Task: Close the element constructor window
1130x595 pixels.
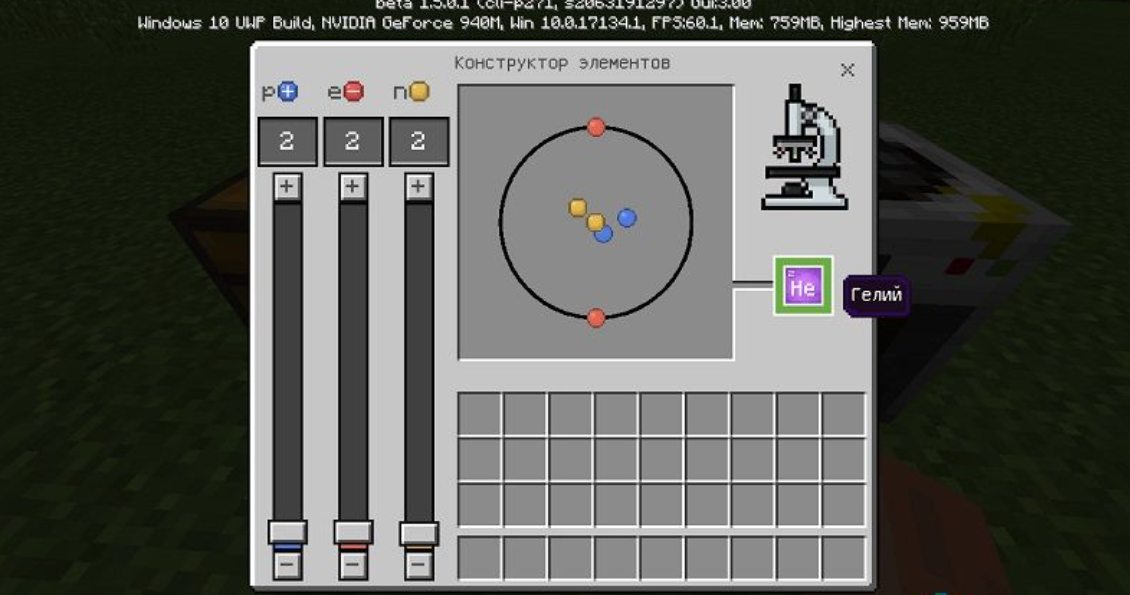Action: point(847,70)
